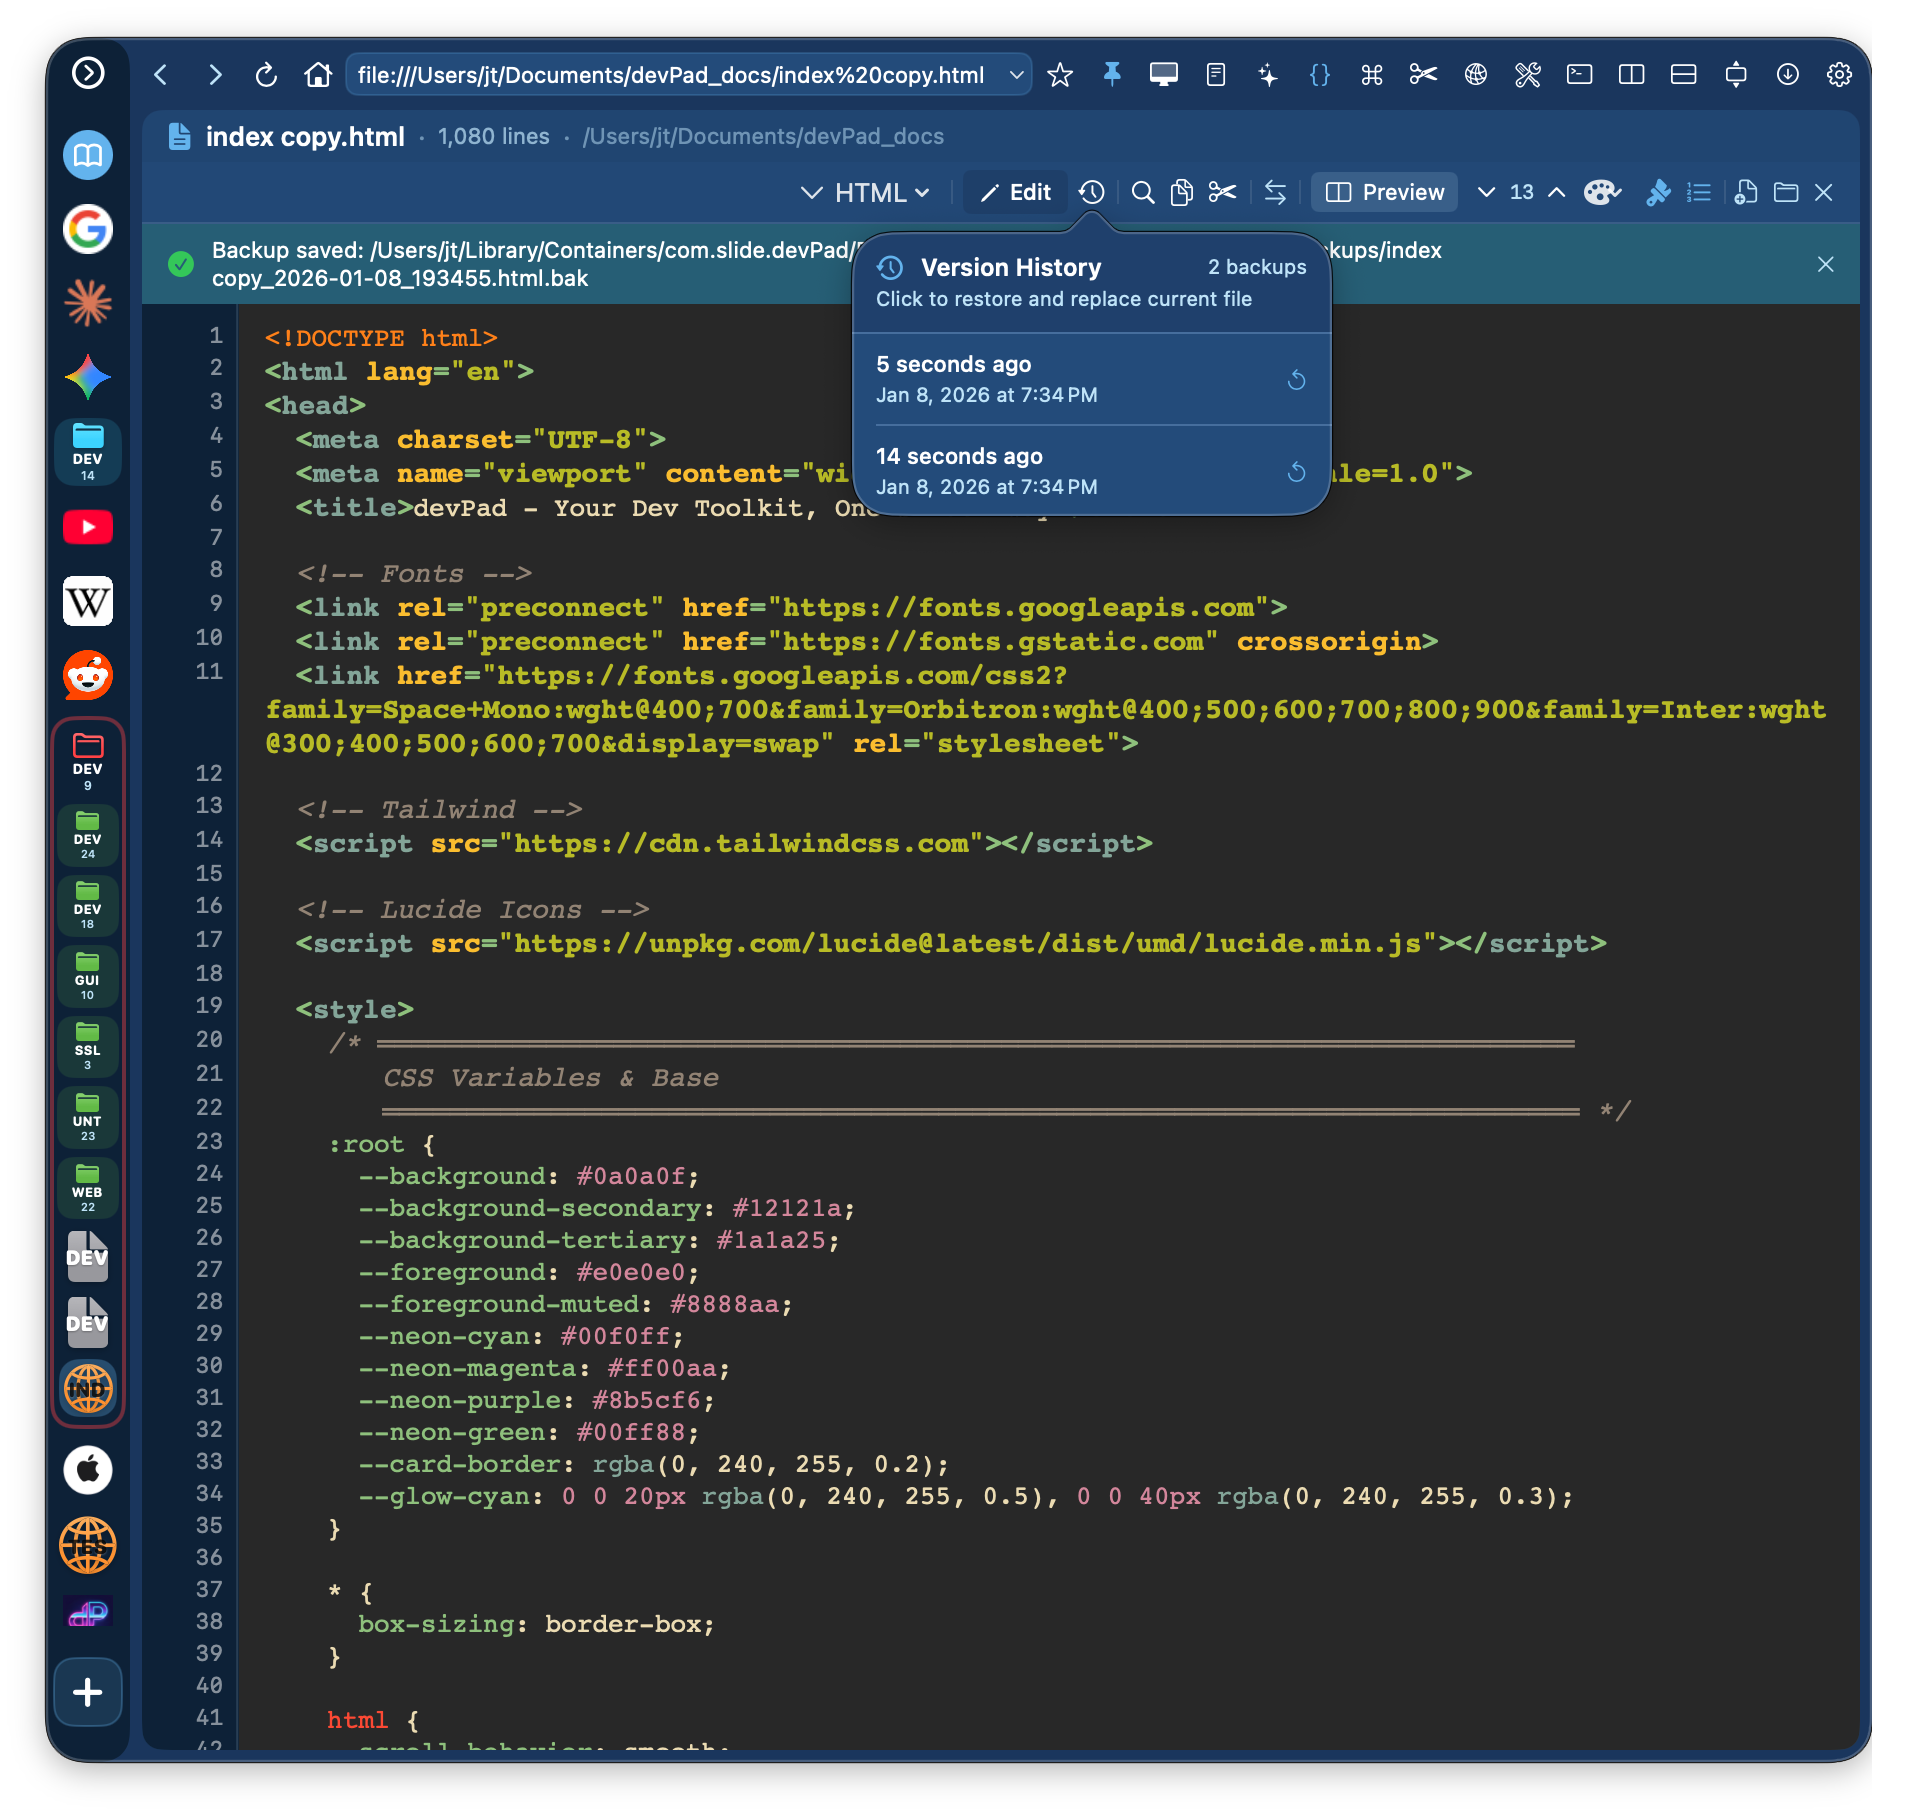Restore the 5 seconds ago backup
Viewport: 1918px width, 1816px height.
(1296, 380)
